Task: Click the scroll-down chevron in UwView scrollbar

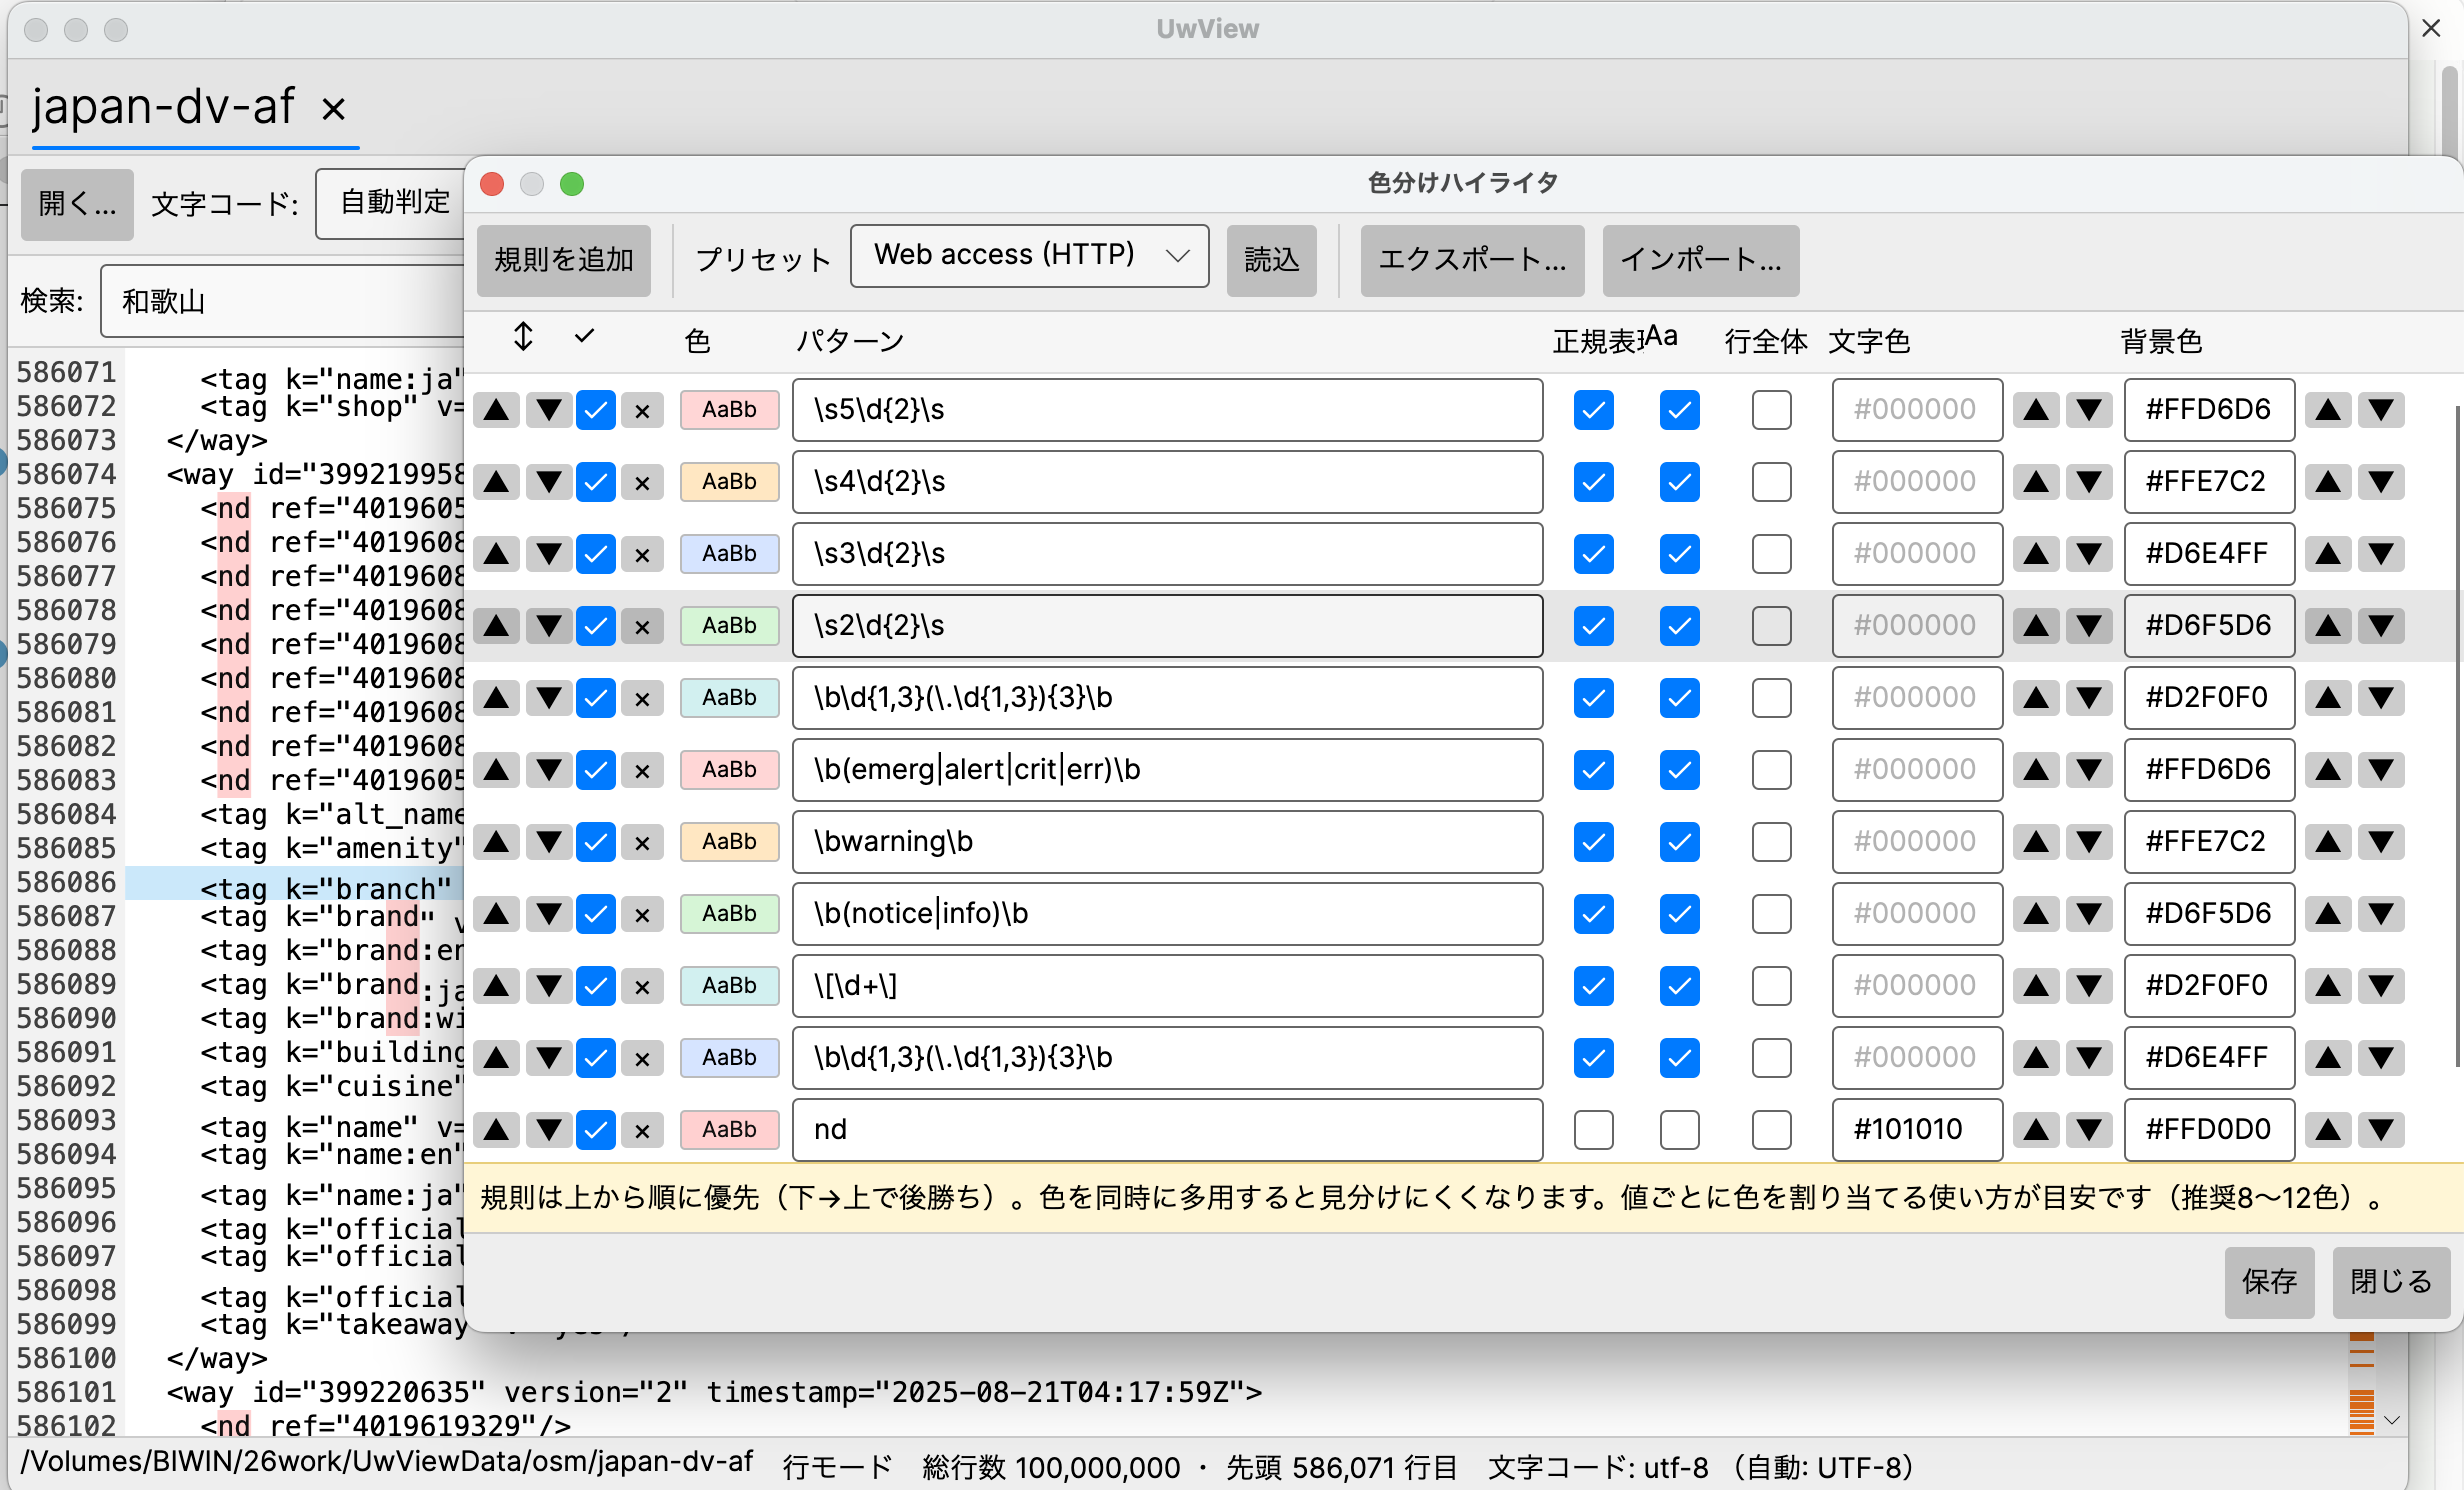Action: coord(2391,1420)
